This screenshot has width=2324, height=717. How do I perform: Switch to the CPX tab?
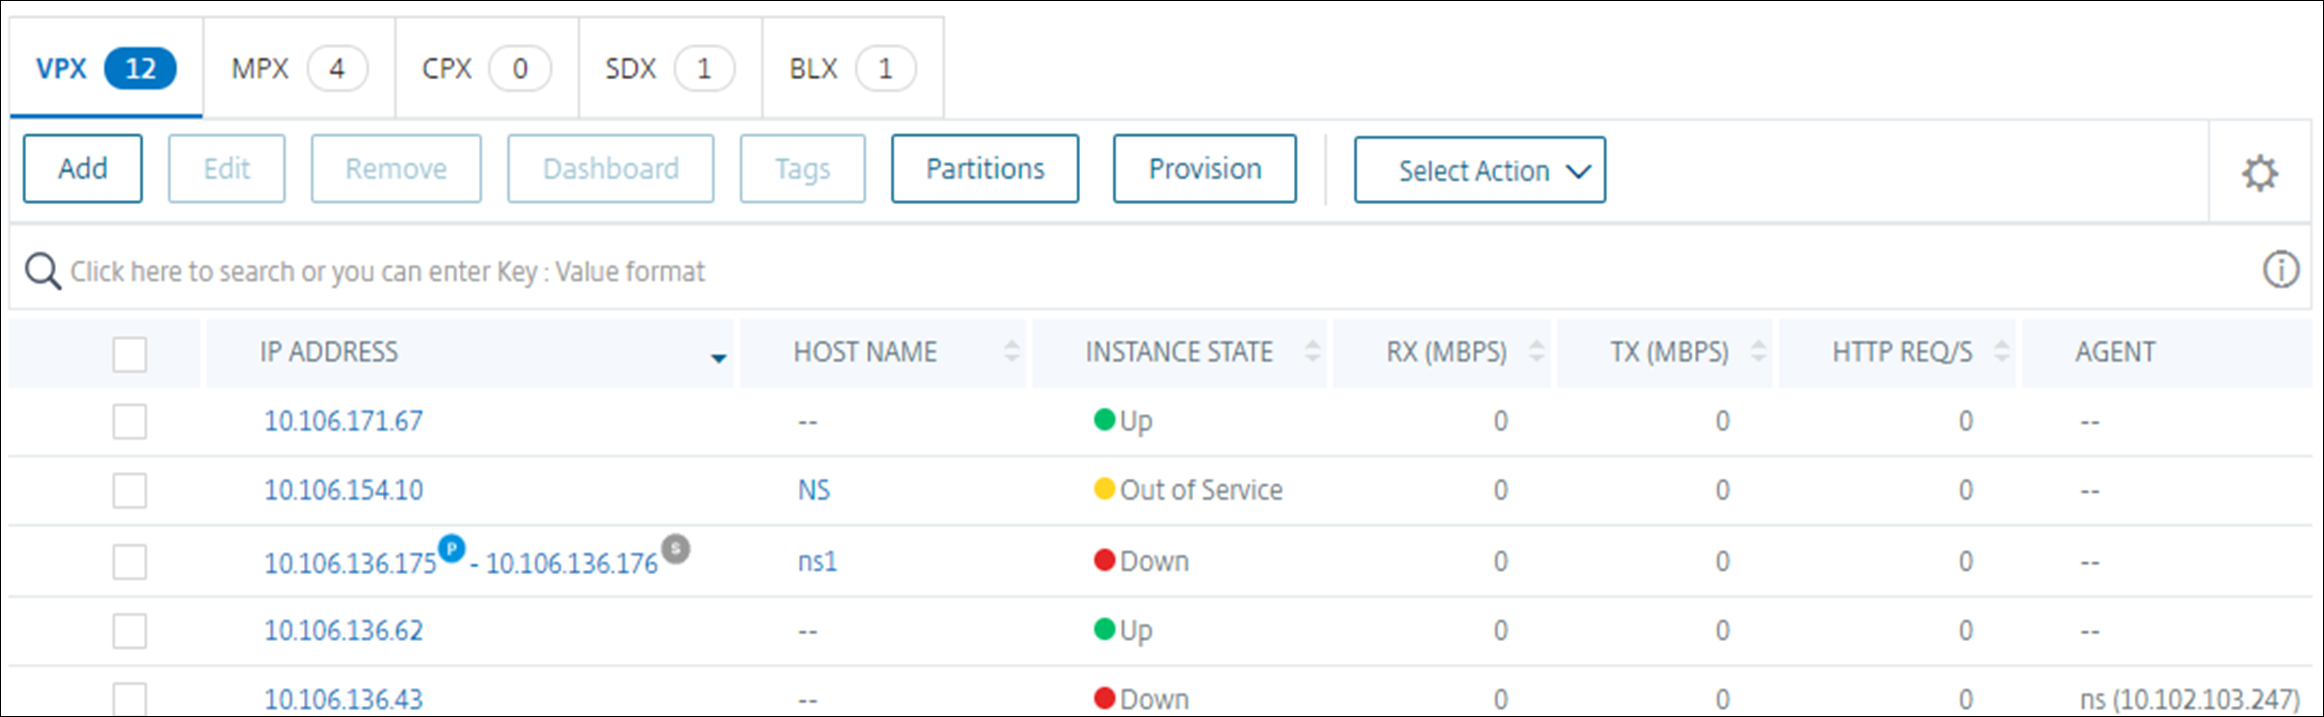tap(486, 68)
